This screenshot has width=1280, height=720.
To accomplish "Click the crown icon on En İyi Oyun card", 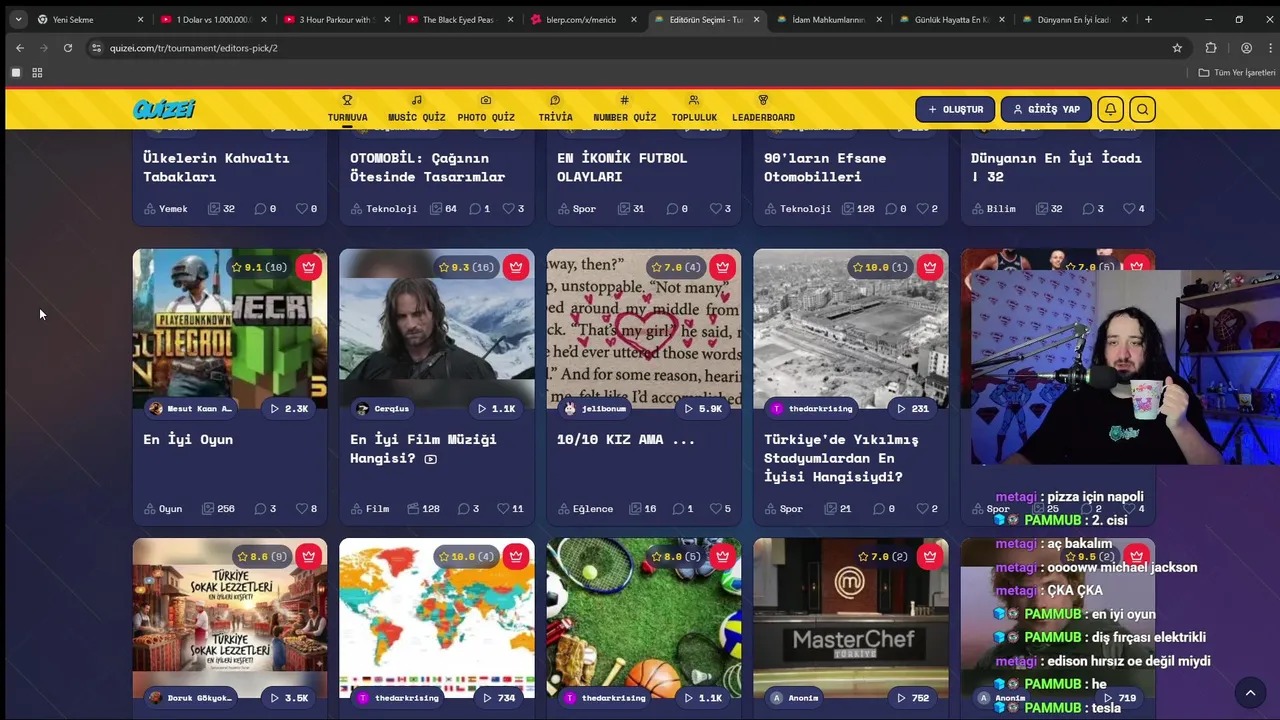I will click(x=308, y=267).
